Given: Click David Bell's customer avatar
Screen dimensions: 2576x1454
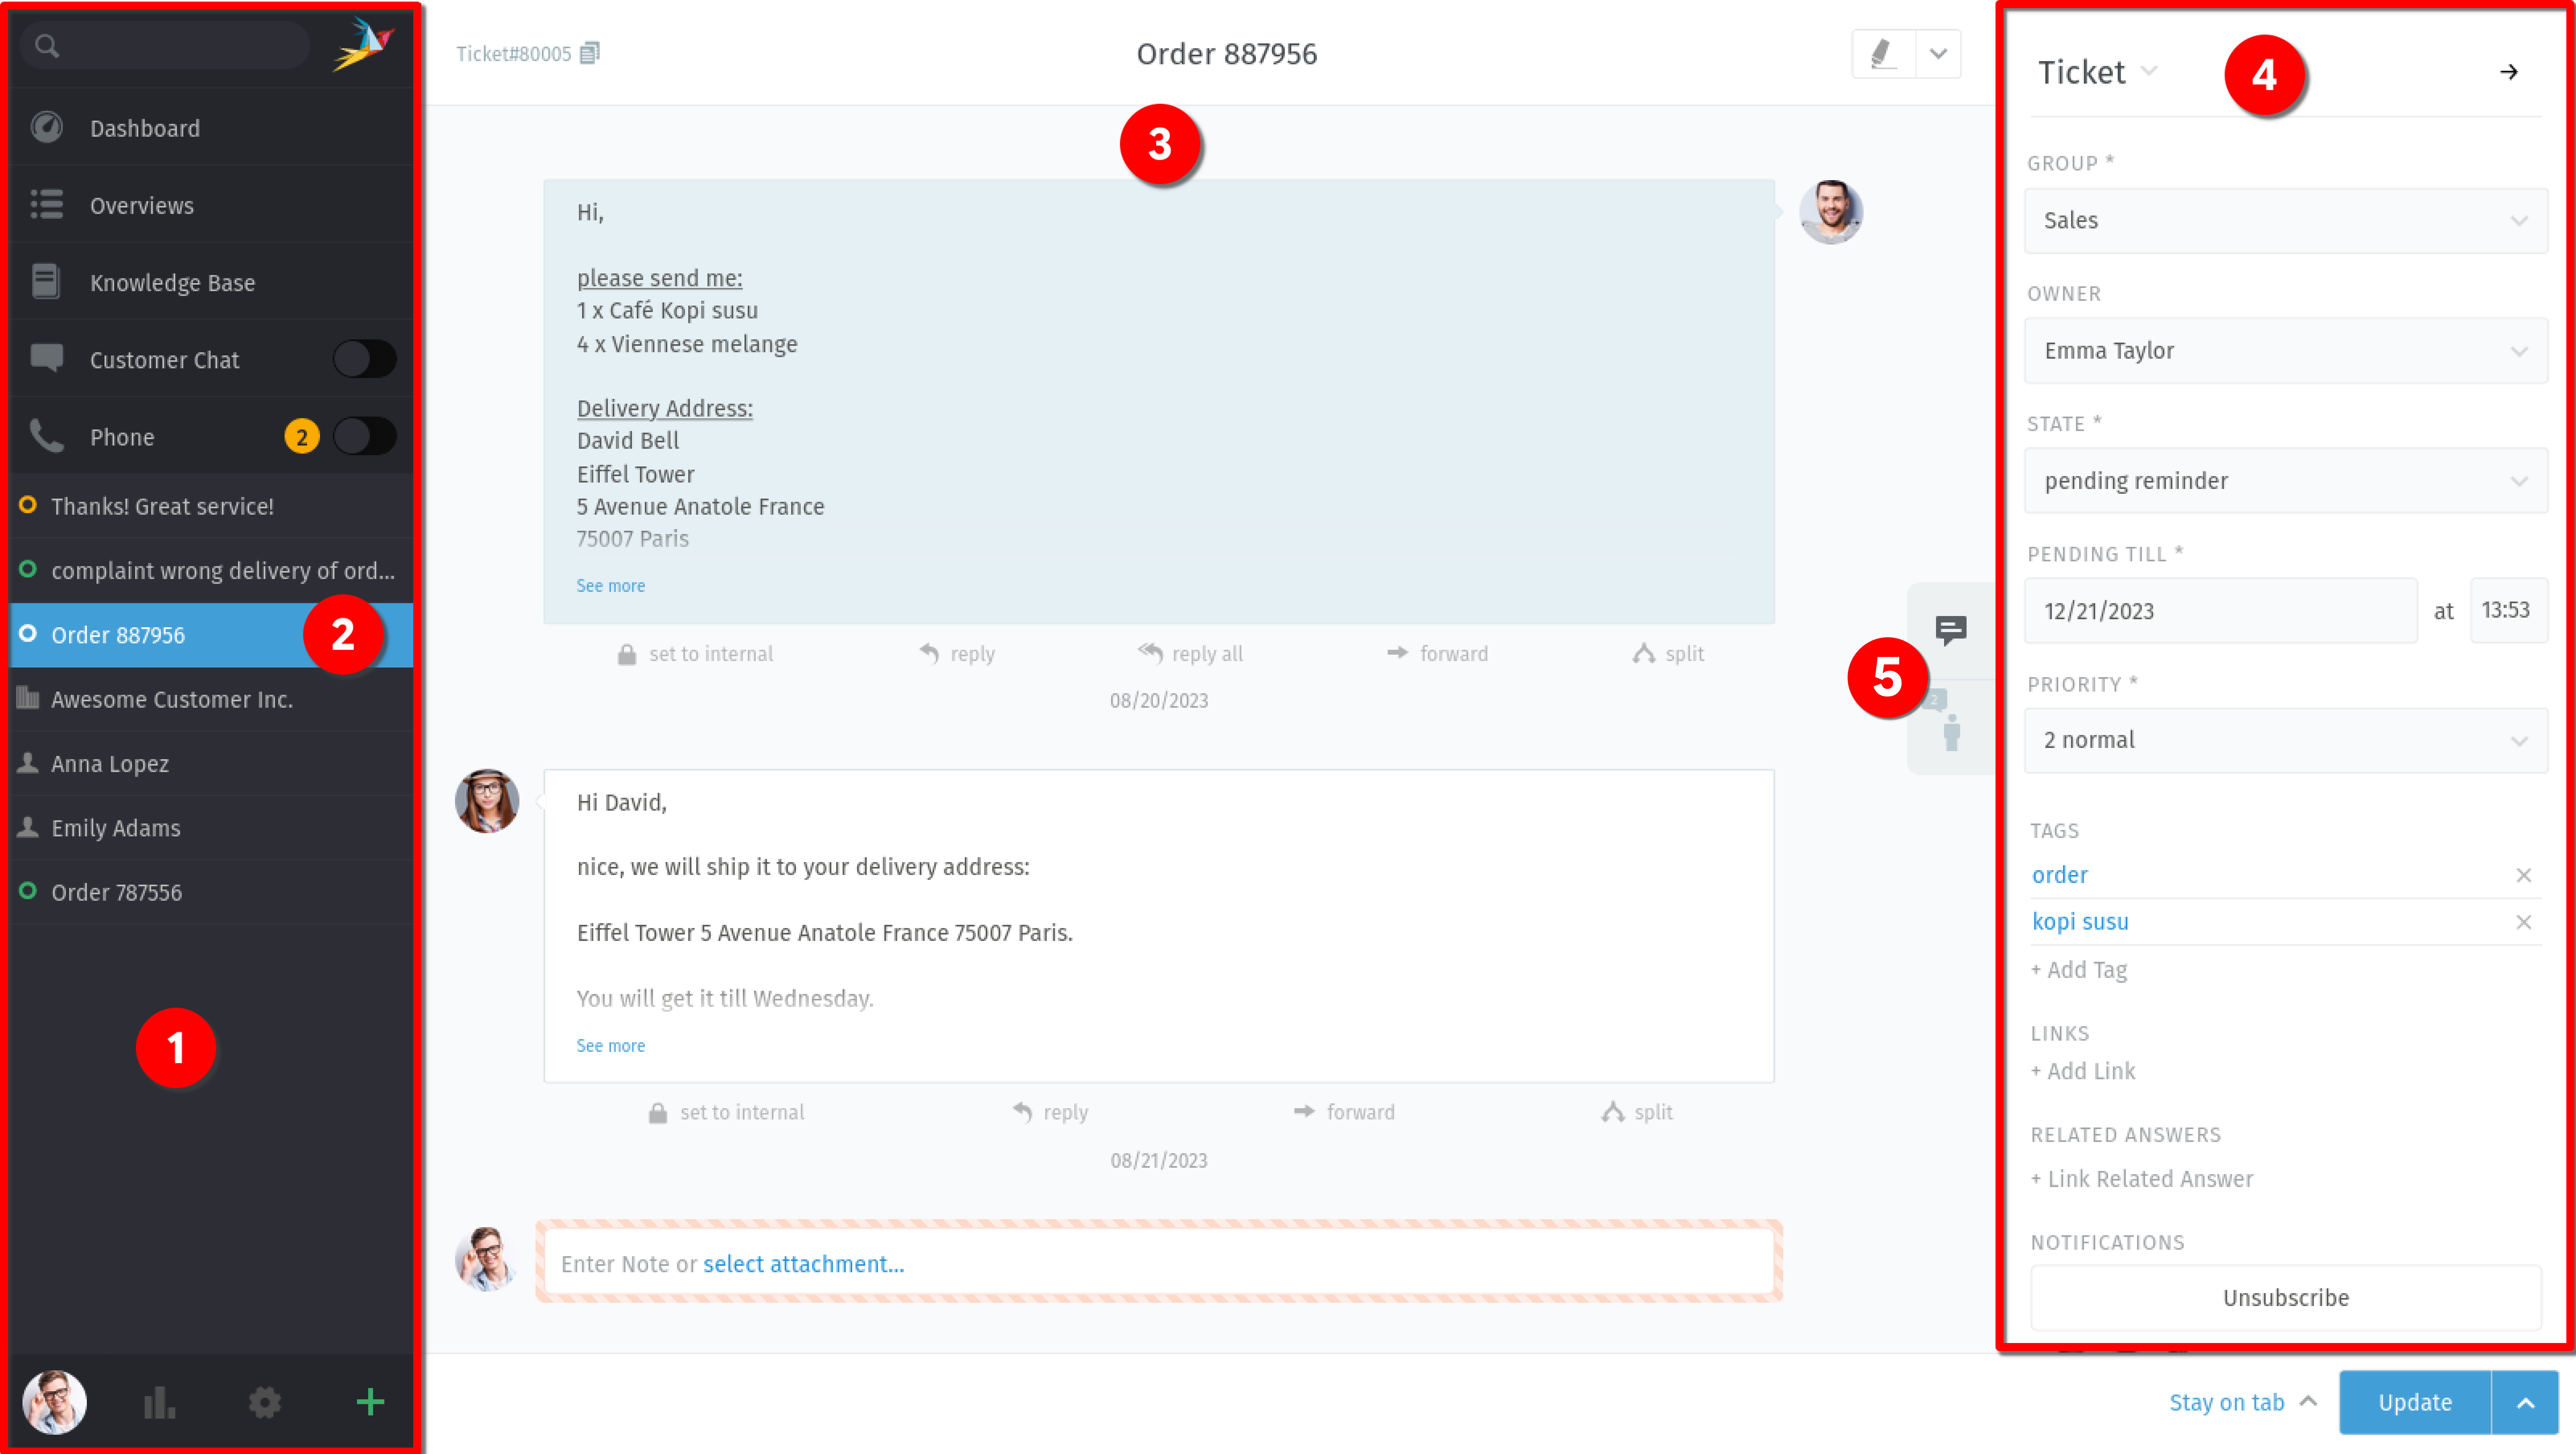Looking at the screenshot, I should (x=1831, y=212).
